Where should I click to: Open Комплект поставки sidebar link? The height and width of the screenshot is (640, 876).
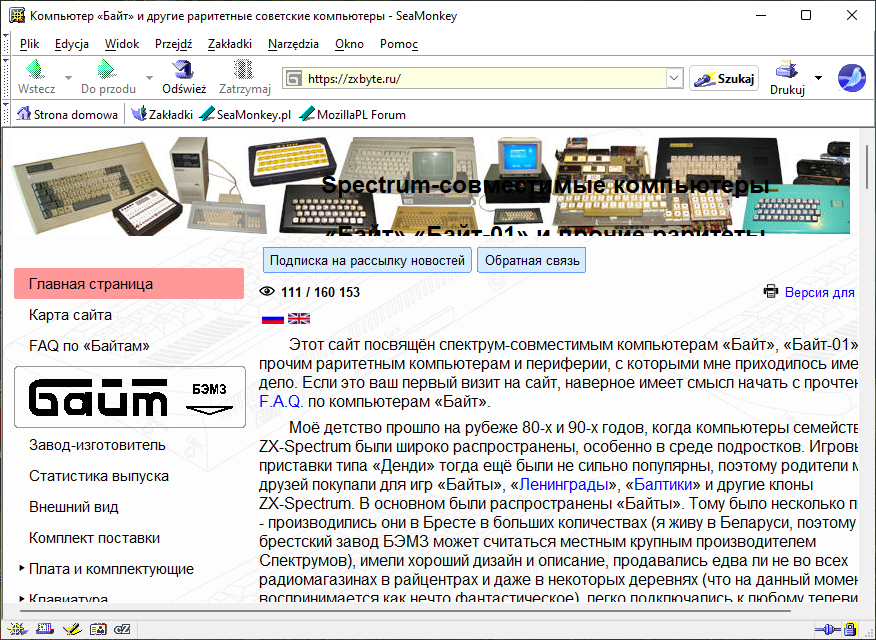(94, 538)
